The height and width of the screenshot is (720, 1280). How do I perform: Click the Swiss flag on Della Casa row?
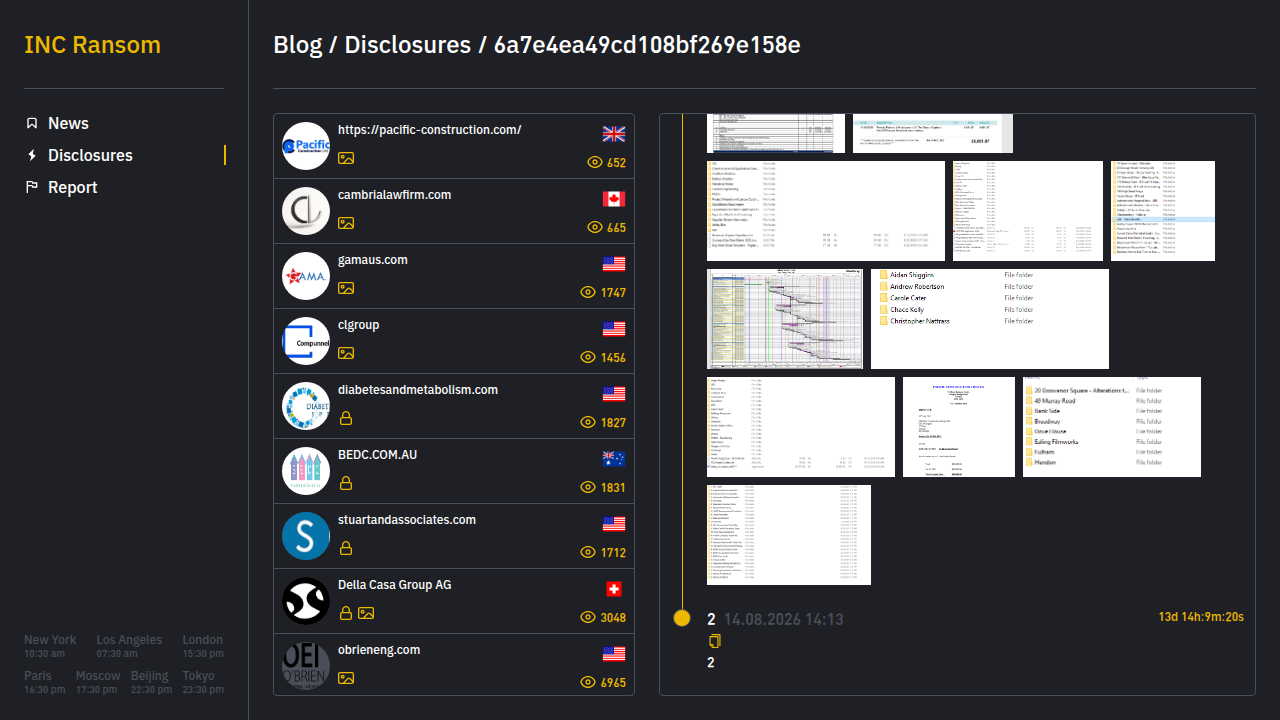pyautogui.click(x=614, y=589)
